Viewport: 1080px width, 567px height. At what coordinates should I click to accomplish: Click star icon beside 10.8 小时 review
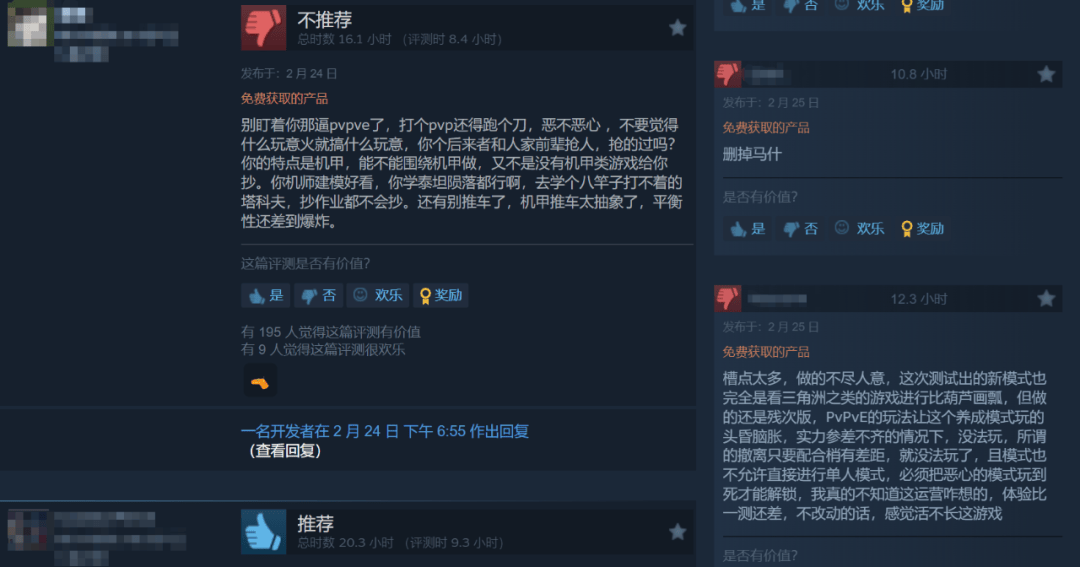tap(1046, 74)
